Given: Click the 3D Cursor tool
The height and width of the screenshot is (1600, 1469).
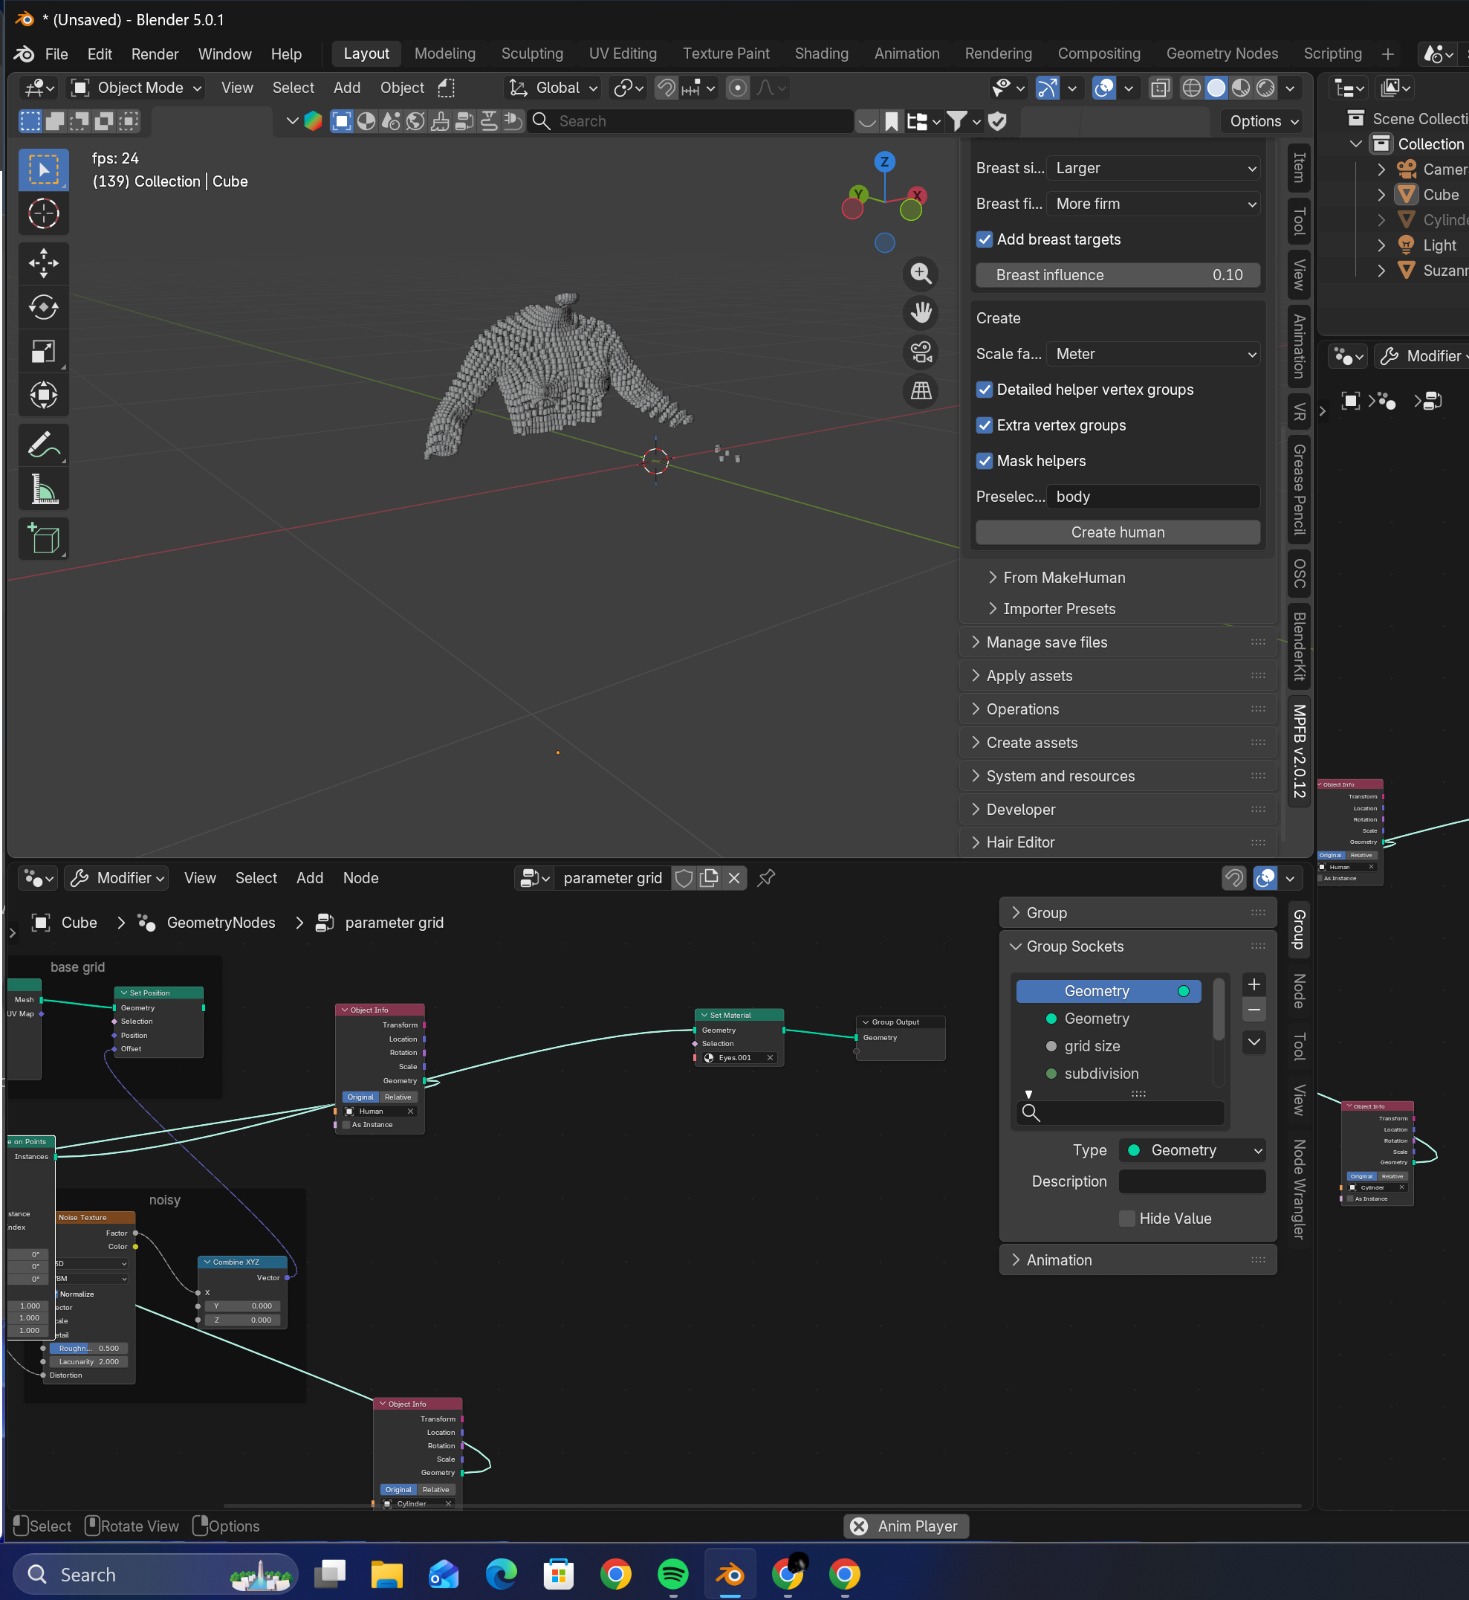Looking at the screenshot, I should click(43, 214).
